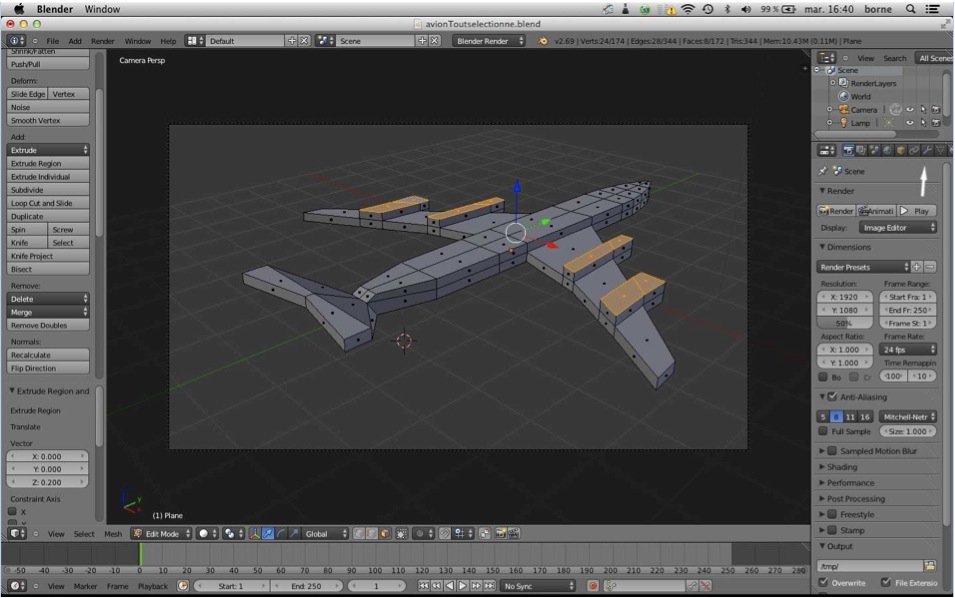The width and height of the screenshot is (955, 598).
Task: Click the timeline auto-keyframe record button
Action: (x=593, y=585)
